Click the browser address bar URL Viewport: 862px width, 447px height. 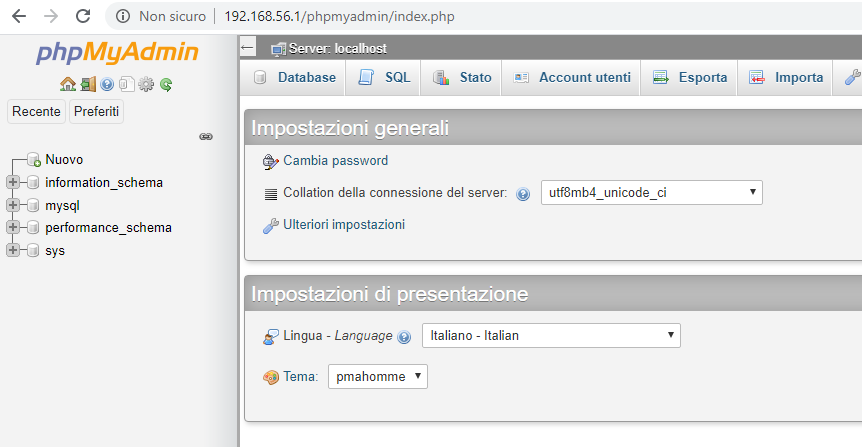tap(339, 16)
